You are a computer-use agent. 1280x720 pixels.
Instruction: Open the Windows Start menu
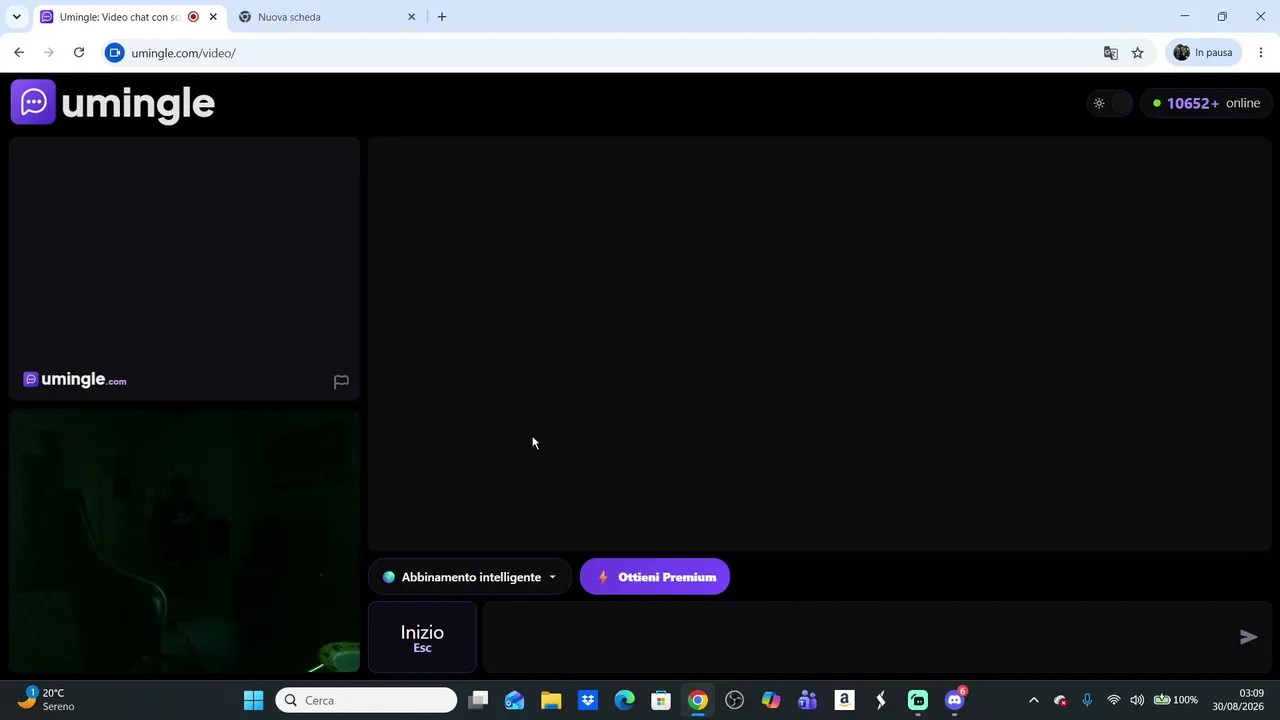pos(254,700)
